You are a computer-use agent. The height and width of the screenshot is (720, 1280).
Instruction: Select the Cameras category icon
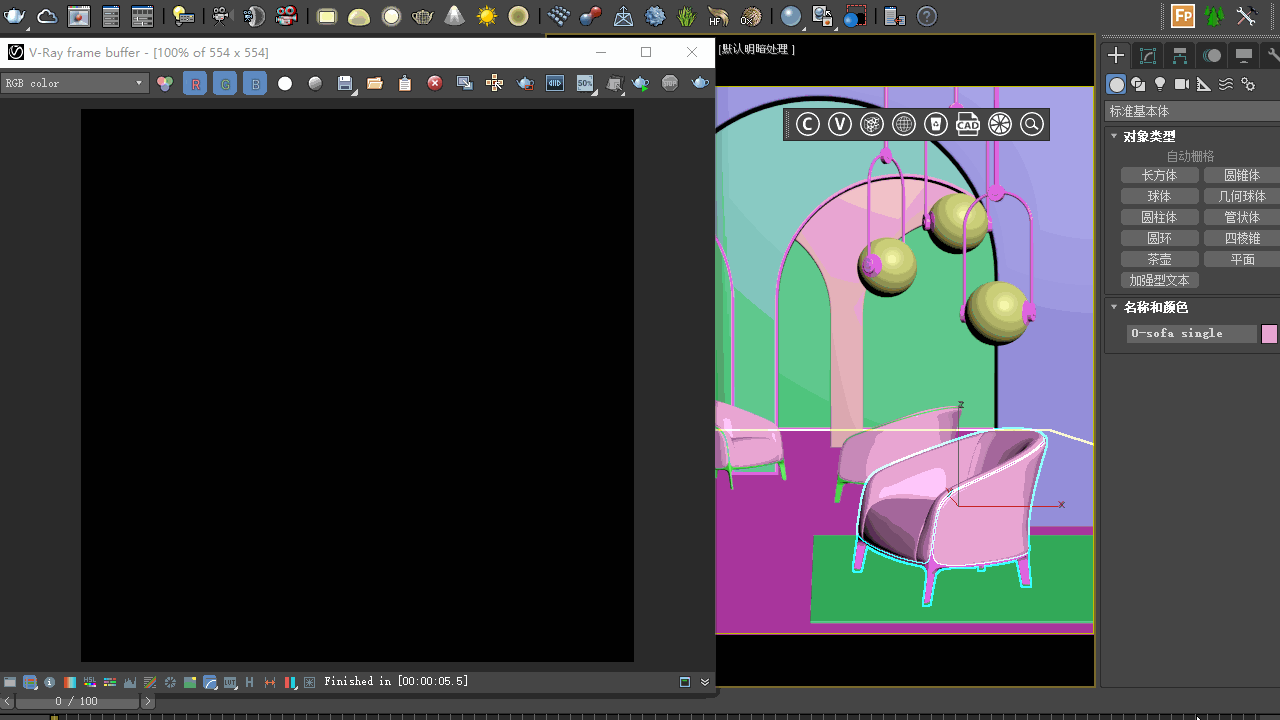1182,84
